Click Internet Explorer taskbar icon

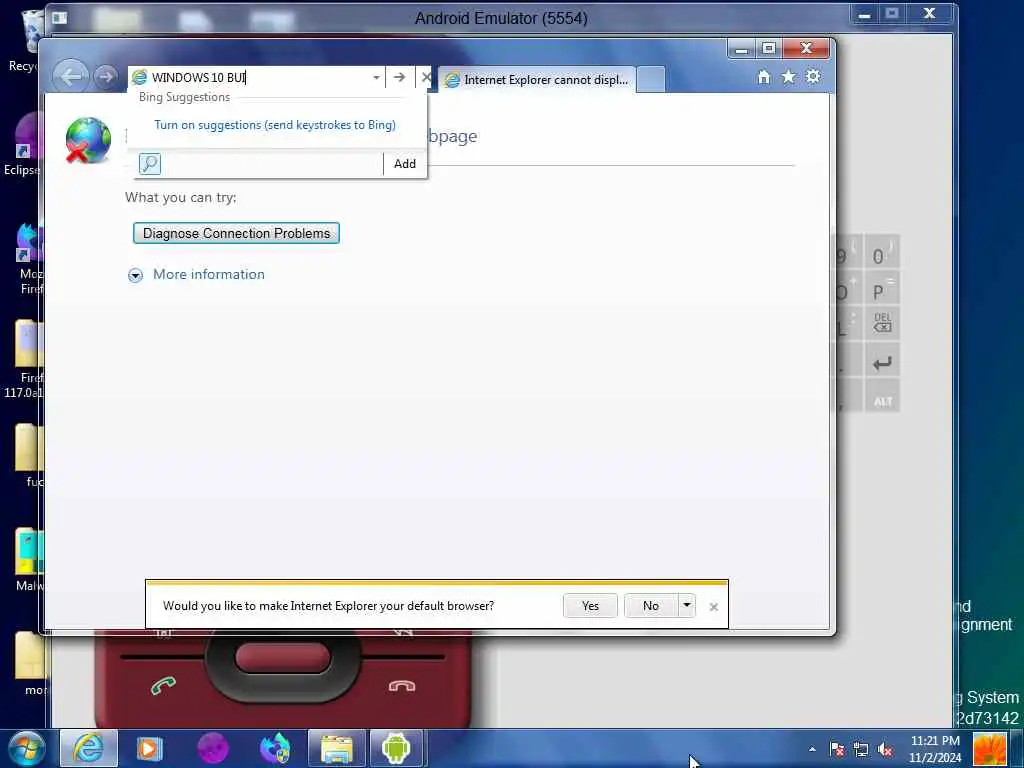point(88,748)
